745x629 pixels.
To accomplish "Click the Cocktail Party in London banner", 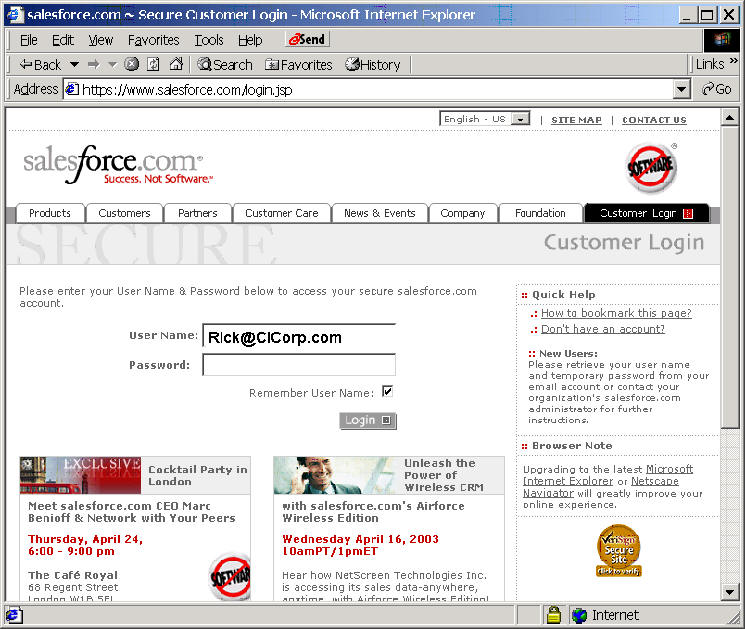I will tap(135, 475).
